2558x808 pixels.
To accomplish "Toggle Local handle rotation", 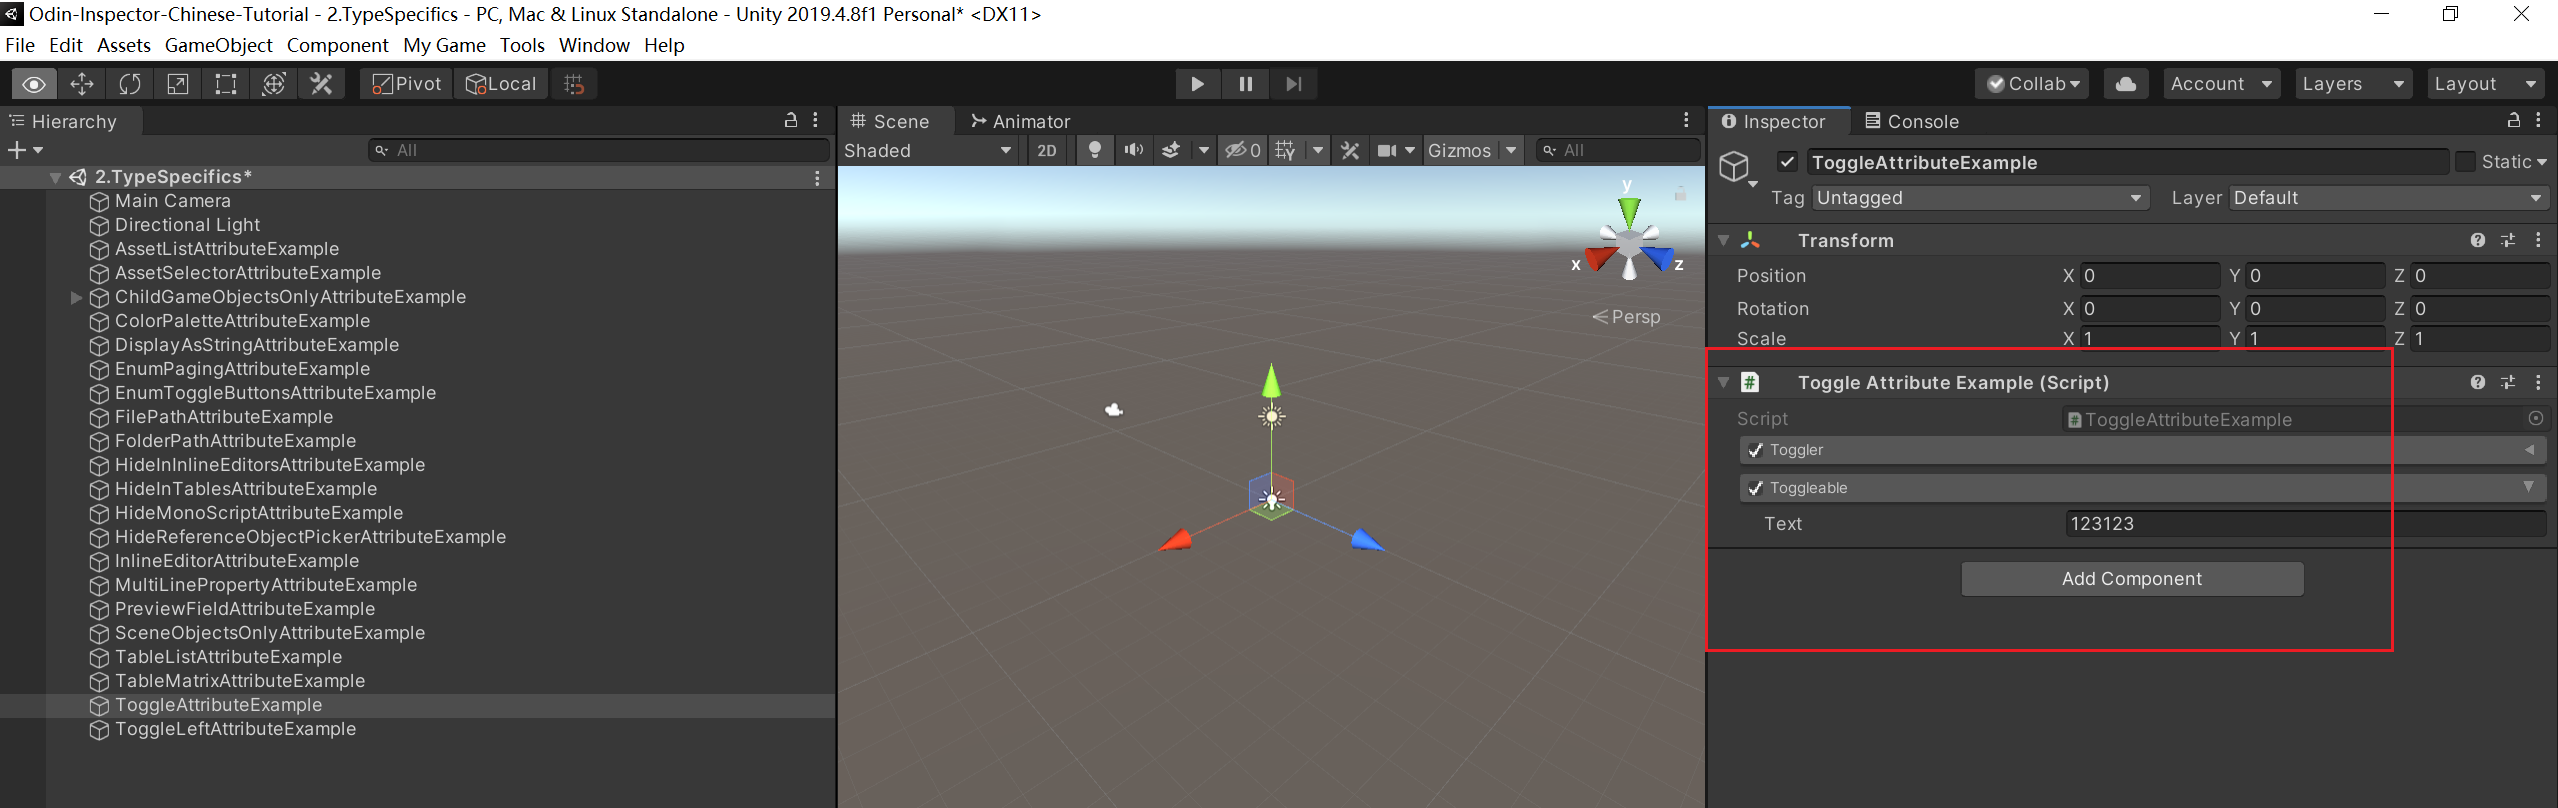I will (x=501, y=84).
